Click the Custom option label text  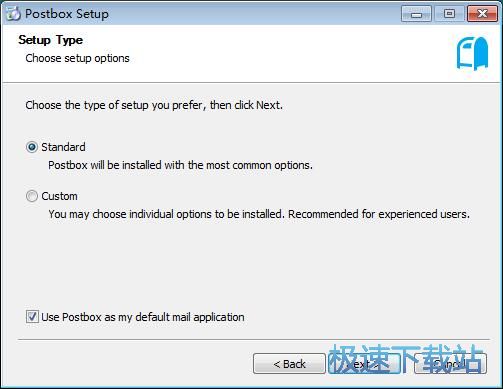coord(59,196)
